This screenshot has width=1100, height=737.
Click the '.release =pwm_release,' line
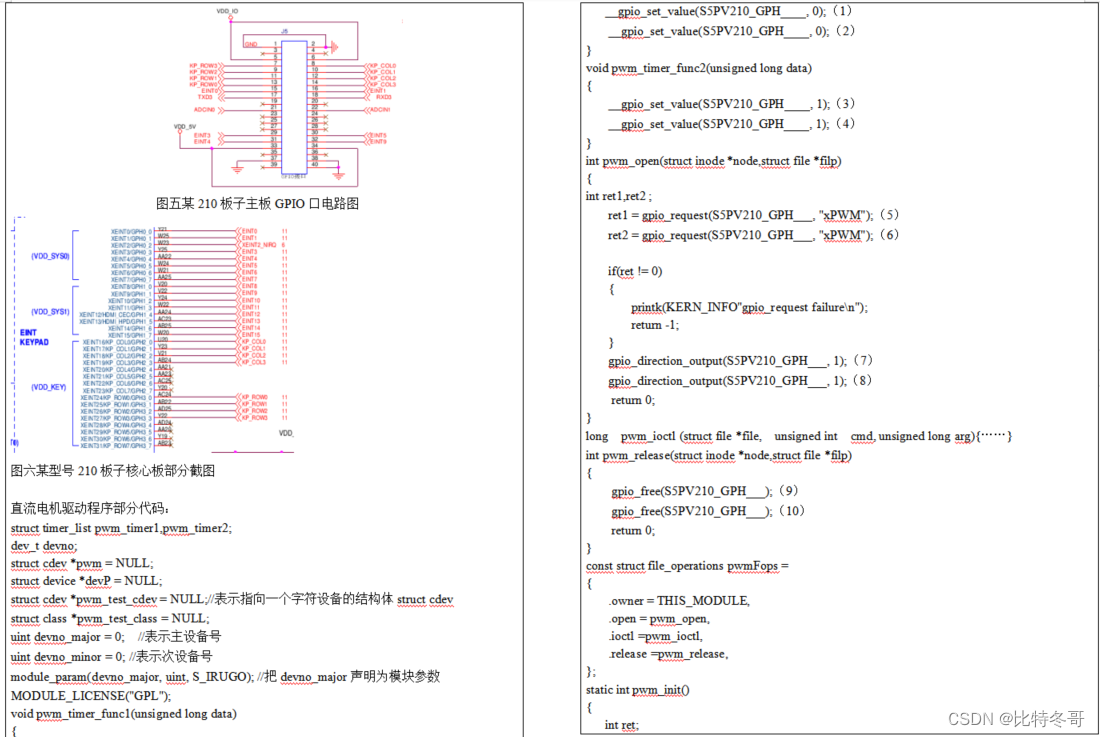668,654
